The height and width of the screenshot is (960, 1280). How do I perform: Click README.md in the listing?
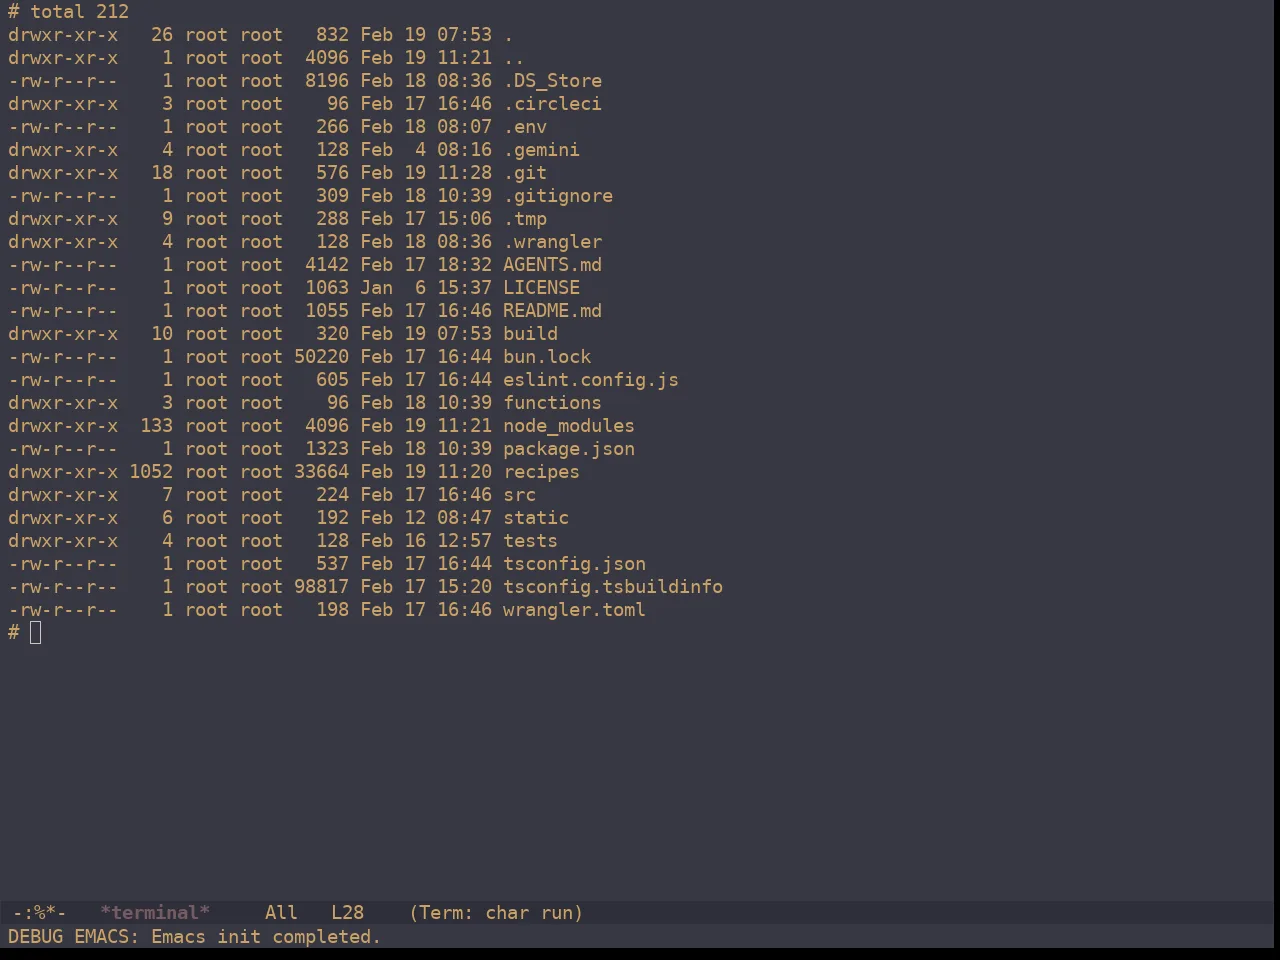552,311
